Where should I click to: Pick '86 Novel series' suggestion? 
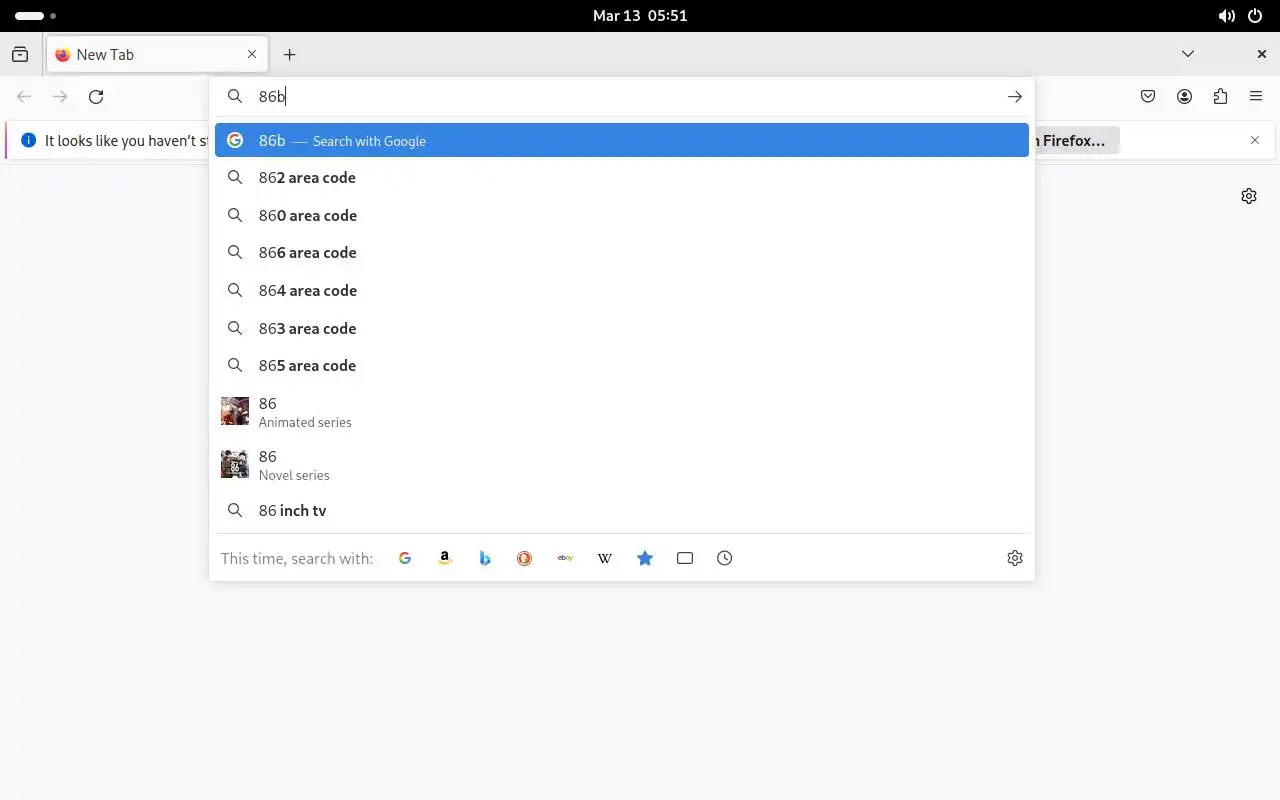pos(622,465)
